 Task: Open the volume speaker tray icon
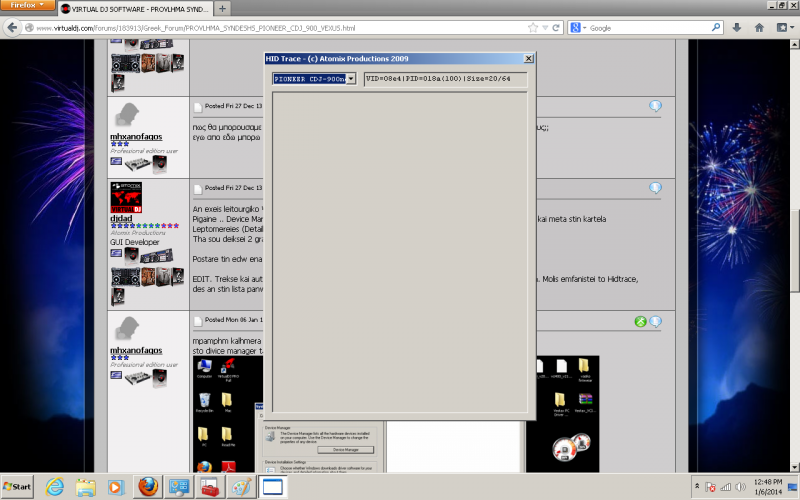pyautogui.click(x=740, y=487)
